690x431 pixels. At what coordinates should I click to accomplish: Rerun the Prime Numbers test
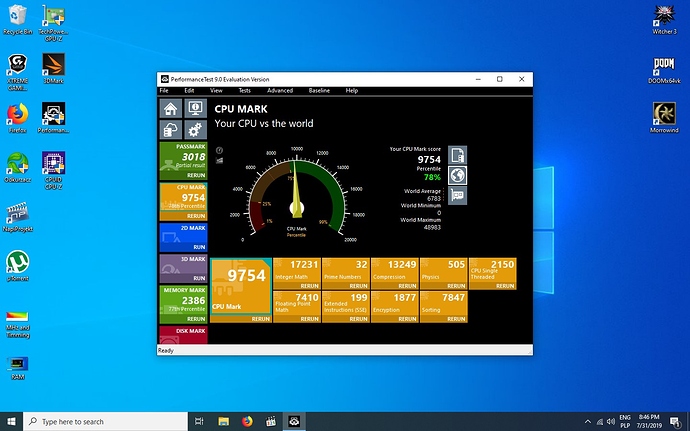pyautogui.click(x=358, y=286)
